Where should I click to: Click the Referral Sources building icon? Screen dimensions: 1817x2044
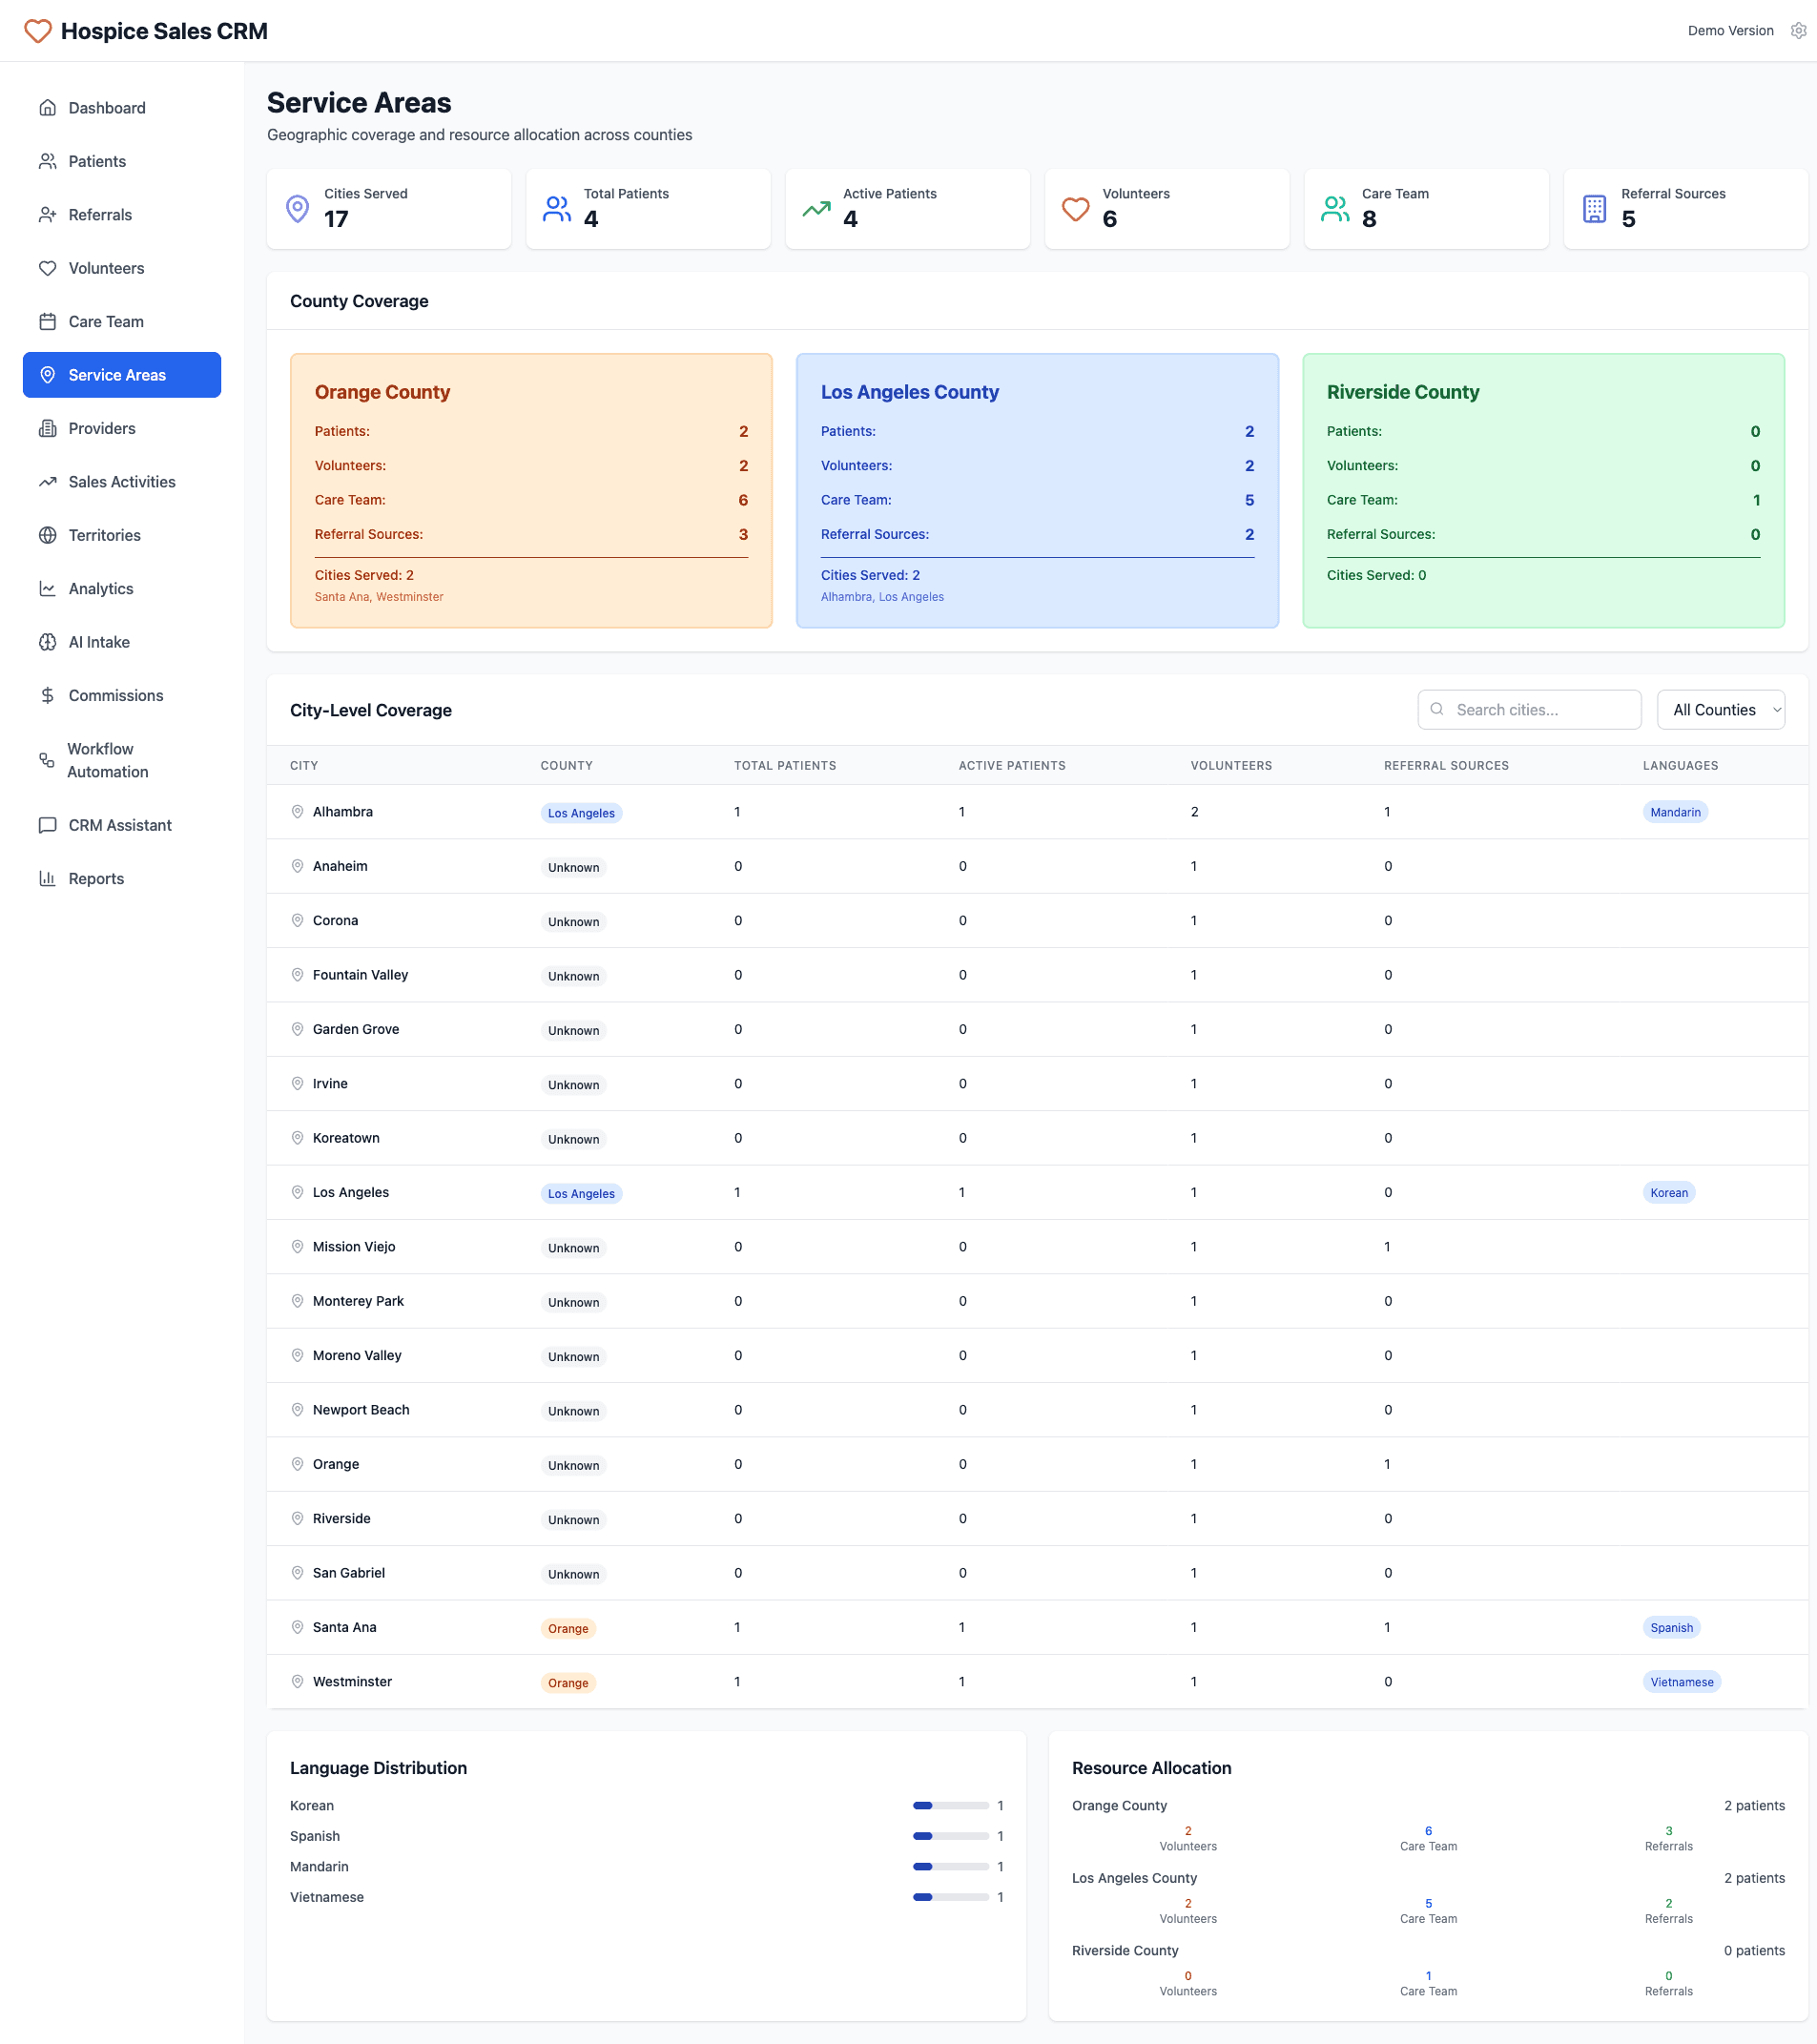pyautogui.click(x=1594, y=208)
